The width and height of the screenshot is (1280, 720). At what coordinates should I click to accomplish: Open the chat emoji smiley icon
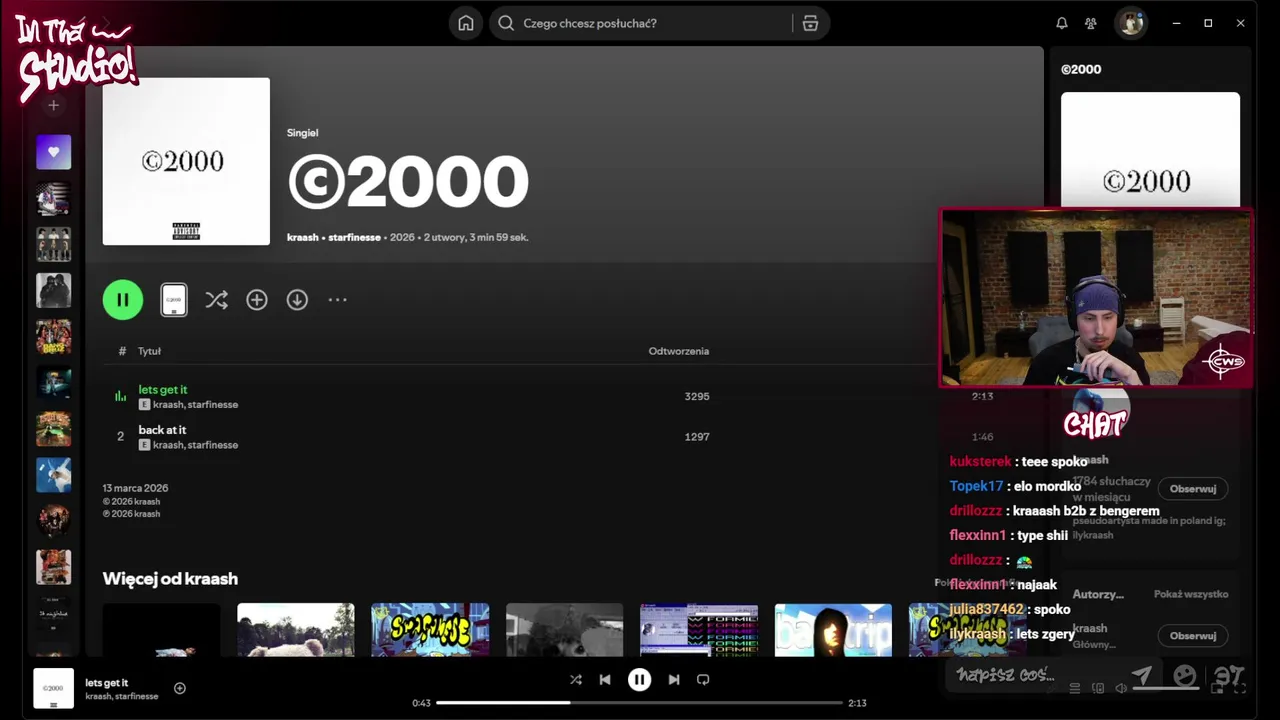pyautogui.click(x=1185, y=676)
